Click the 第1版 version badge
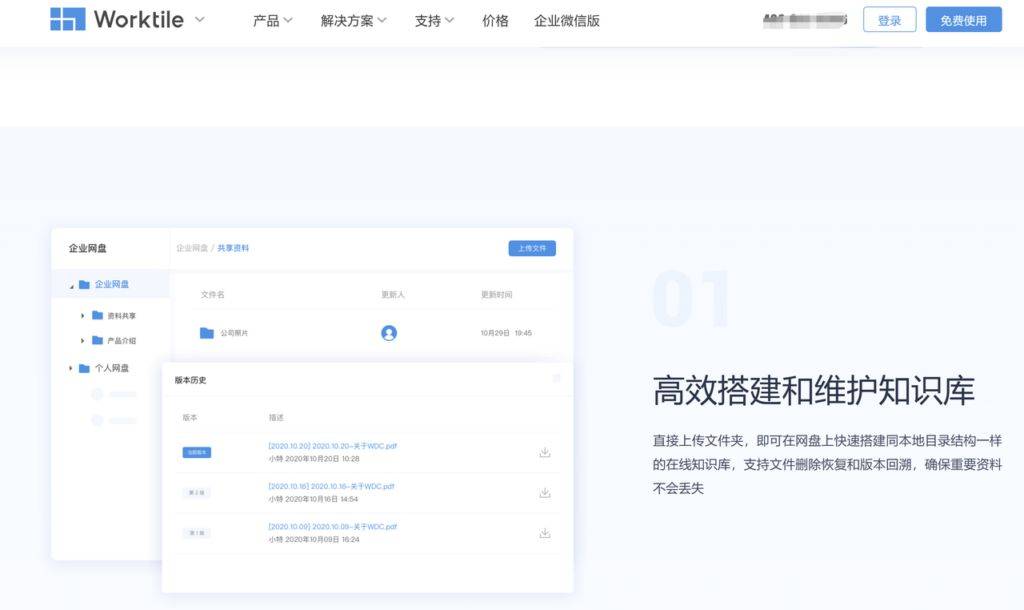 coord(197,533)
